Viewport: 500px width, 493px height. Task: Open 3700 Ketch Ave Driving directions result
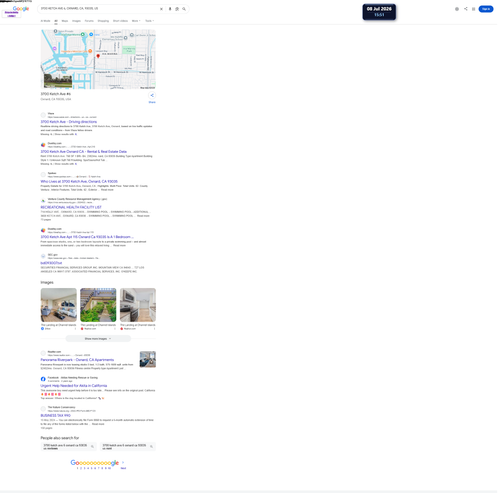[69, 122]
